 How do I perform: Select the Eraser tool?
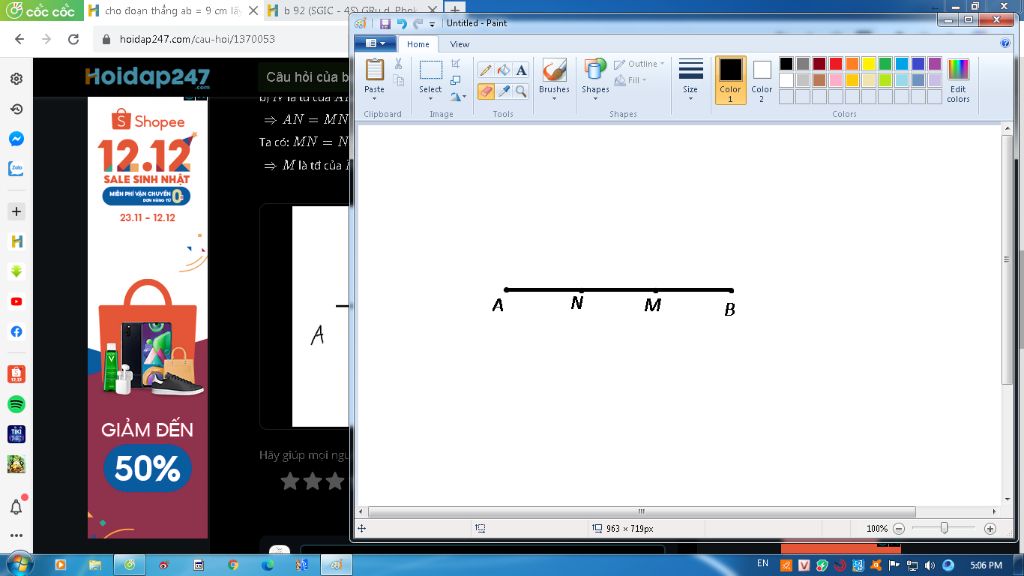(485, 91)
